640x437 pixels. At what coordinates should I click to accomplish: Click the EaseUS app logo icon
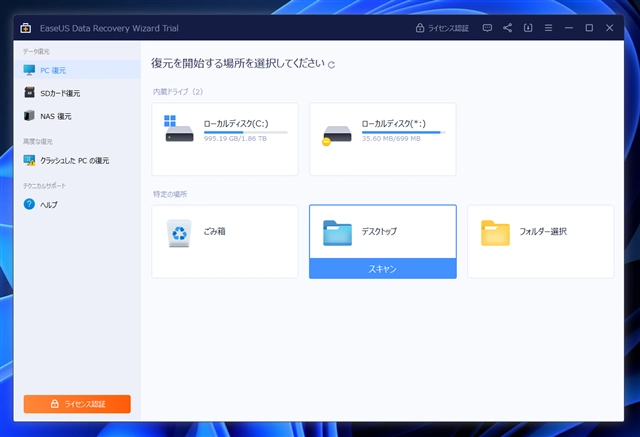point(26,28)
